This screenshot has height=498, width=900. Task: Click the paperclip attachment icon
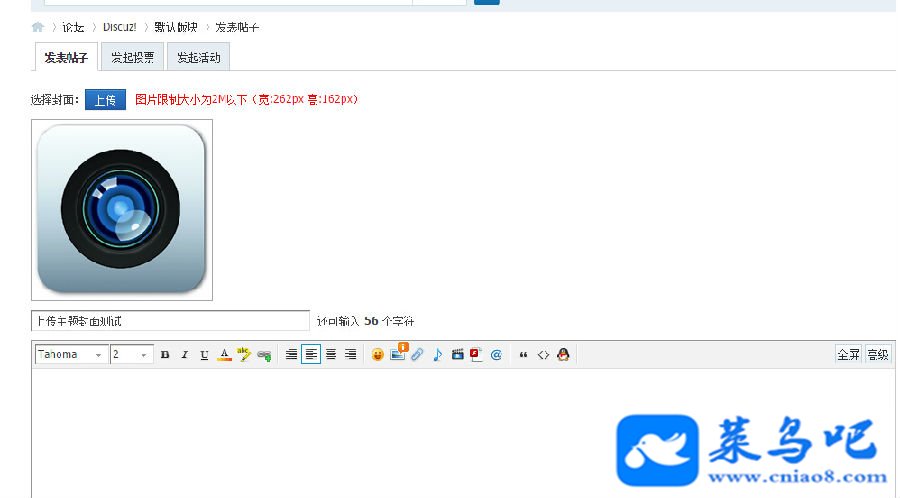pos(417,355)
